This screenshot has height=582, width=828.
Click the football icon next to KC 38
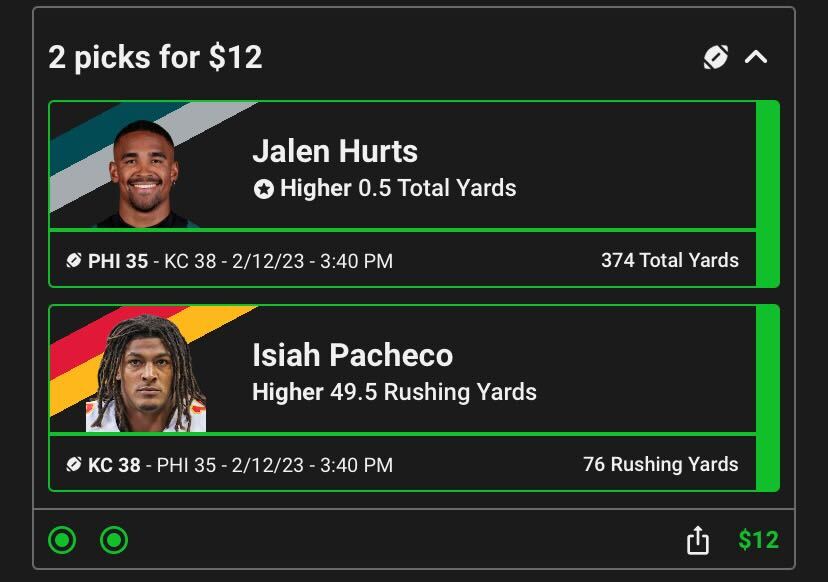(x=74, y=465)
